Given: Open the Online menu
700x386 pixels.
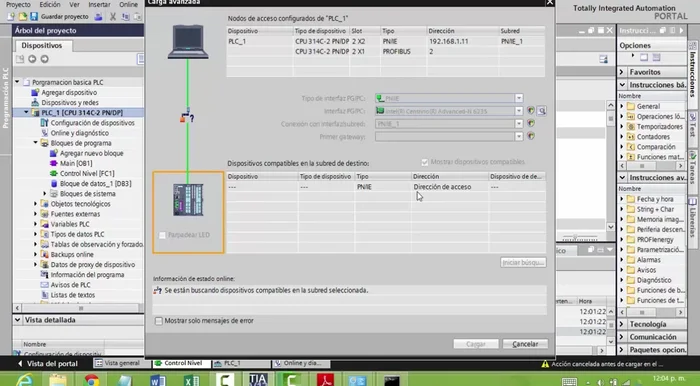Looking at the screenshot, I should pos(128,4).
